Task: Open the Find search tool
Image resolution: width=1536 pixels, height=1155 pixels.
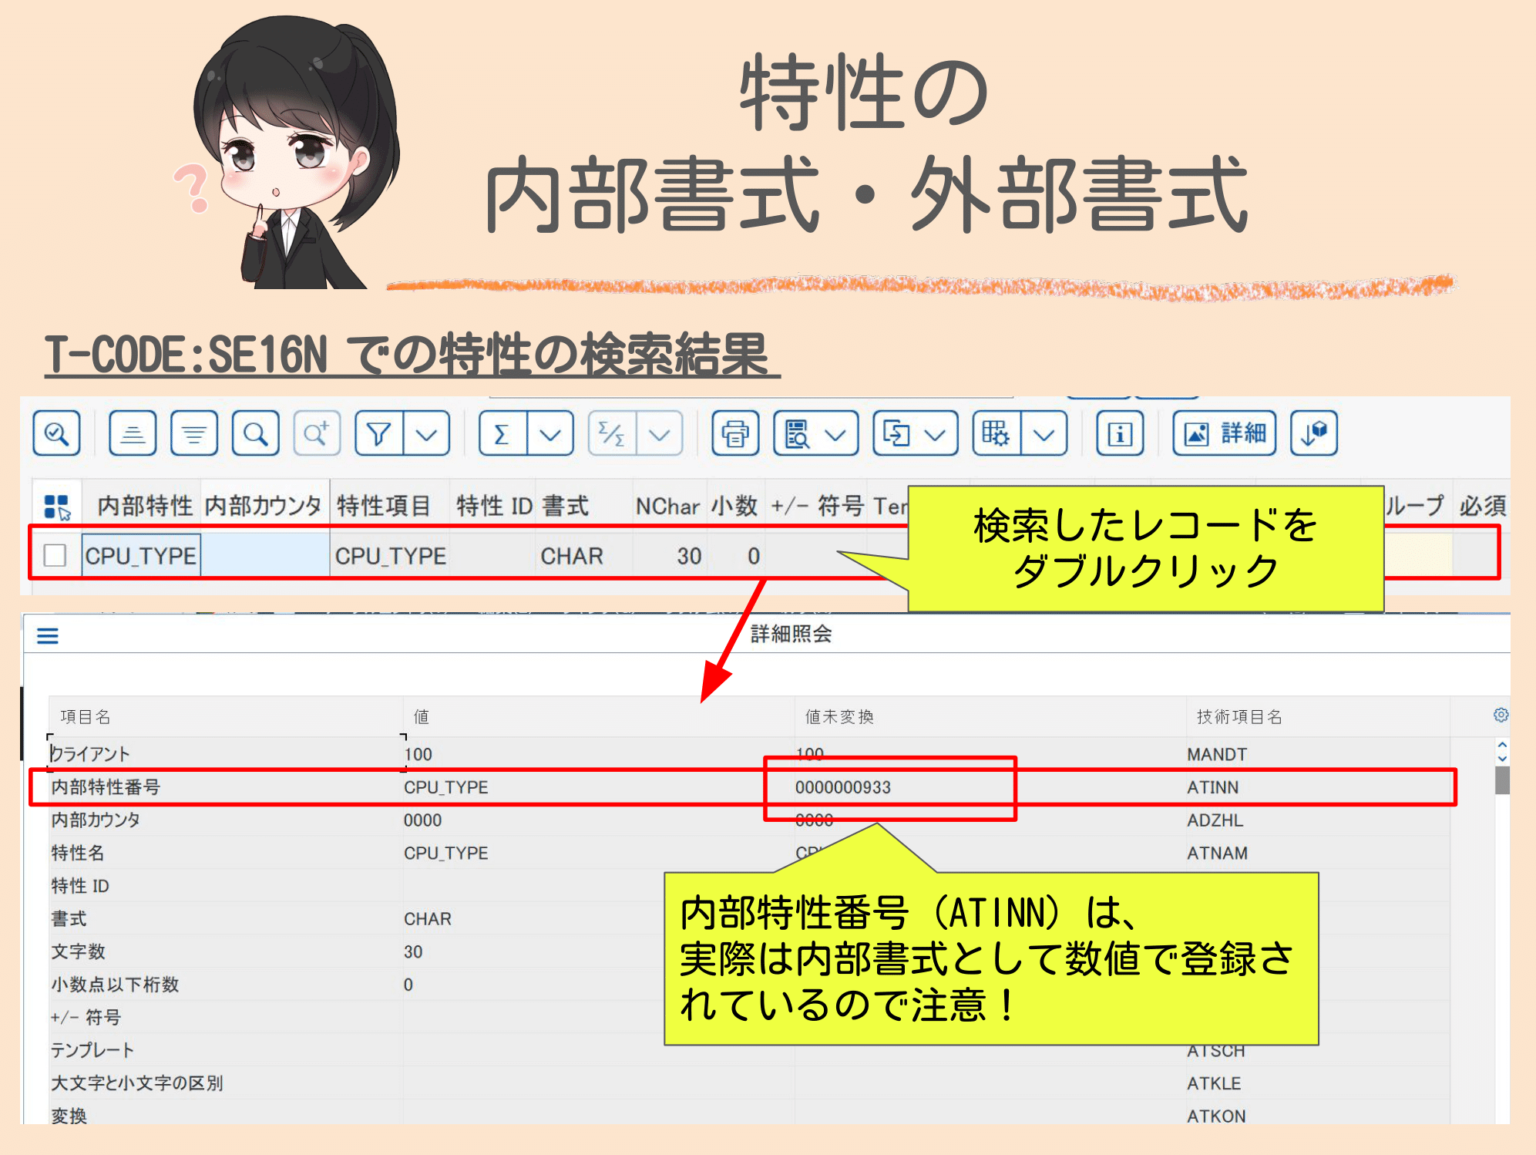Action: (255, 433)
